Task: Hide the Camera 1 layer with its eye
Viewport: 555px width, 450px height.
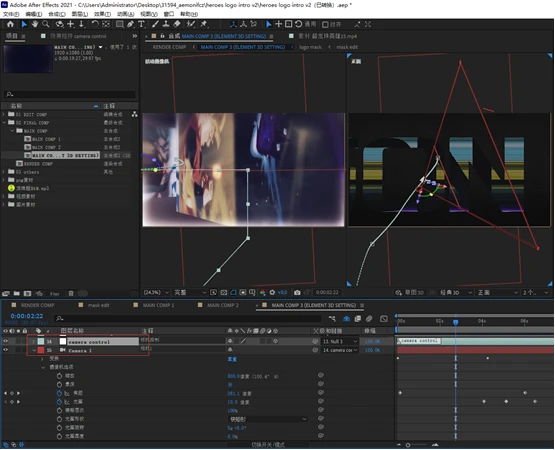Action: pos(5,350)
